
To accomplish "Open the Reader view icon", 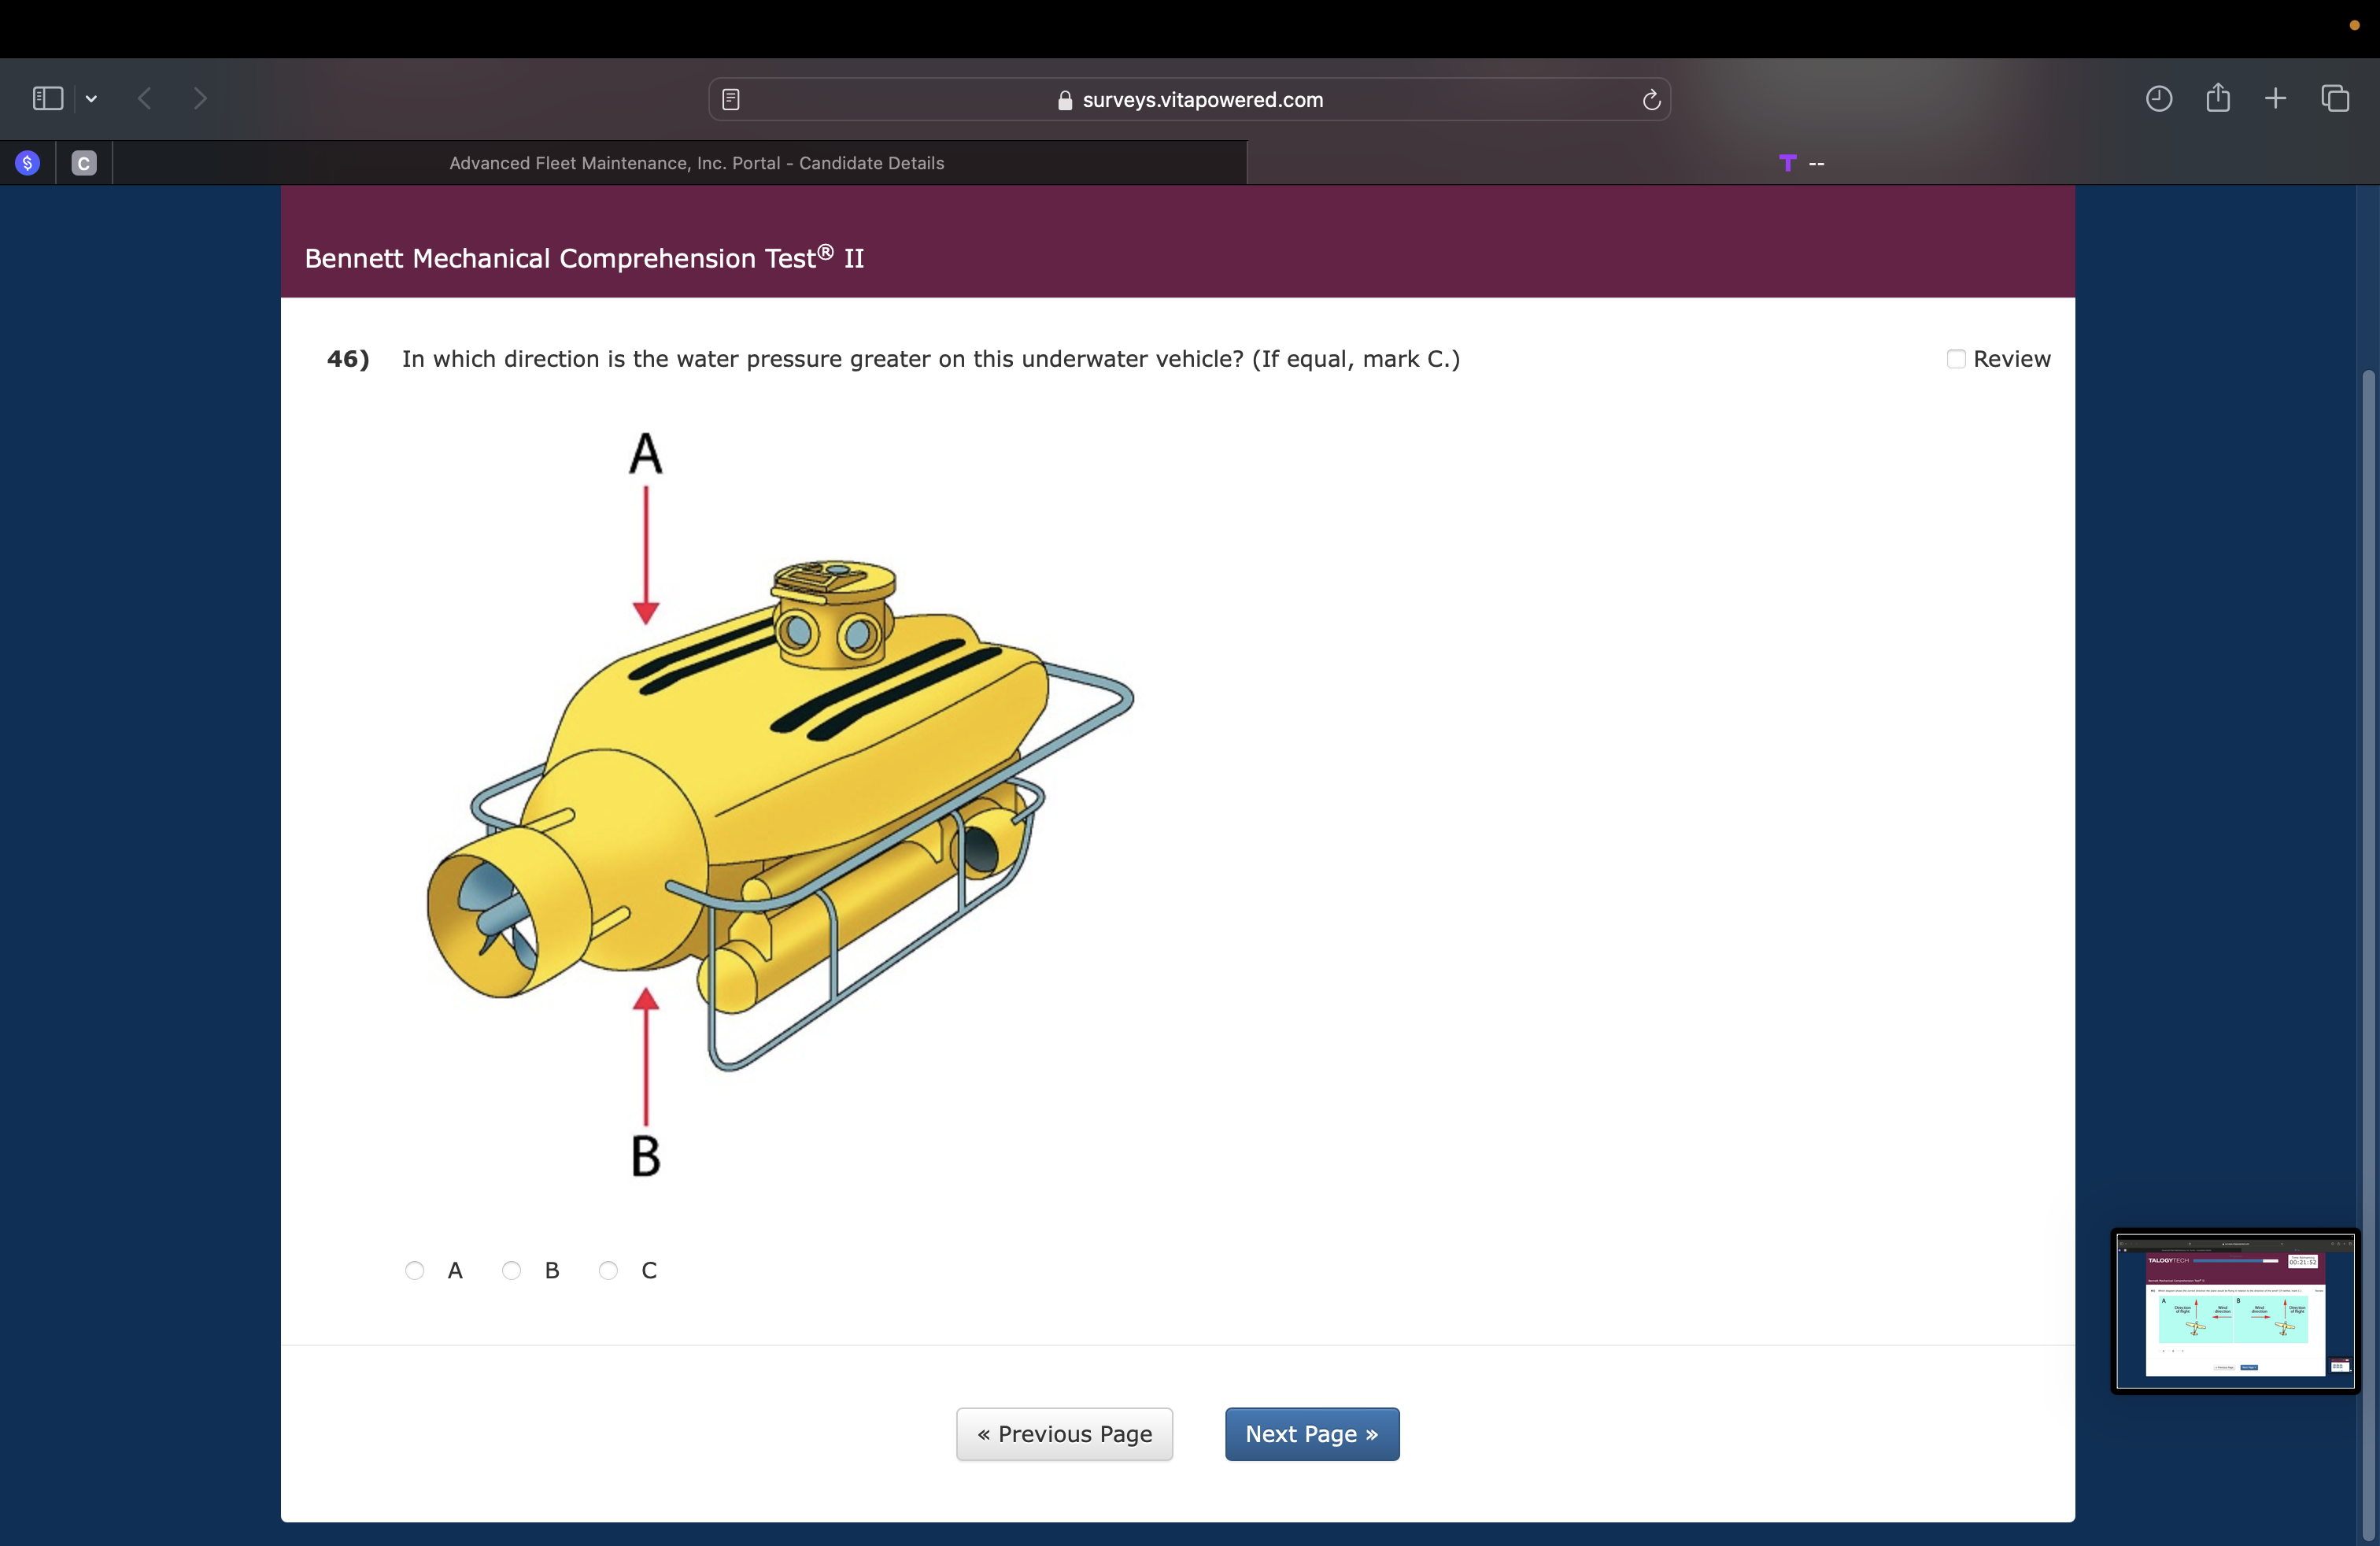I will pos(731,99).
